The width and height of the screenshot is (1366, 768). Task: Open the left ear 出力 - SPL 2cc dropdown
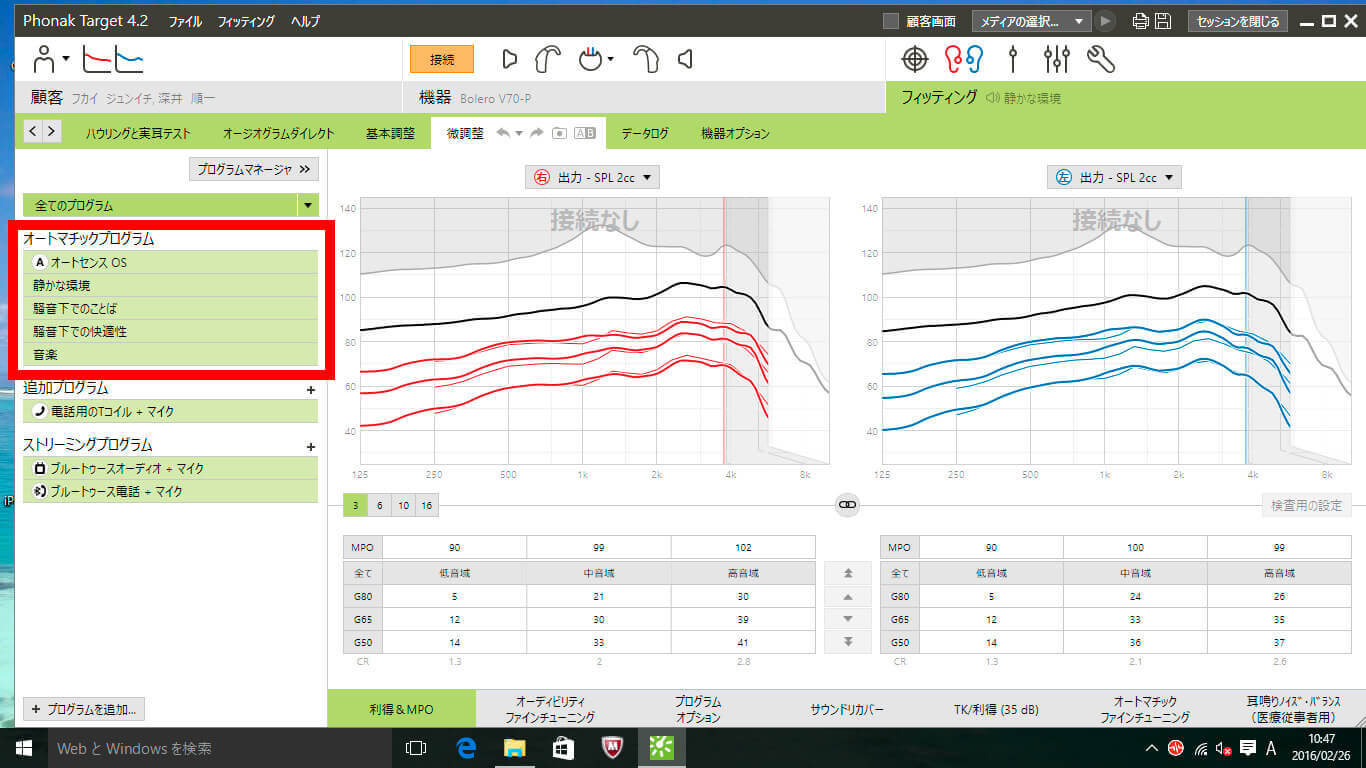tap(1114, 177)
